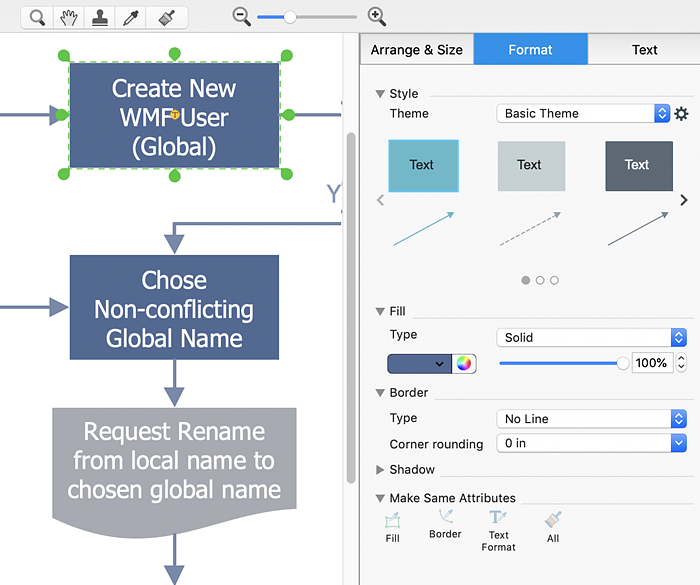Open the Corner rounding dropdown

click(592, 443)
